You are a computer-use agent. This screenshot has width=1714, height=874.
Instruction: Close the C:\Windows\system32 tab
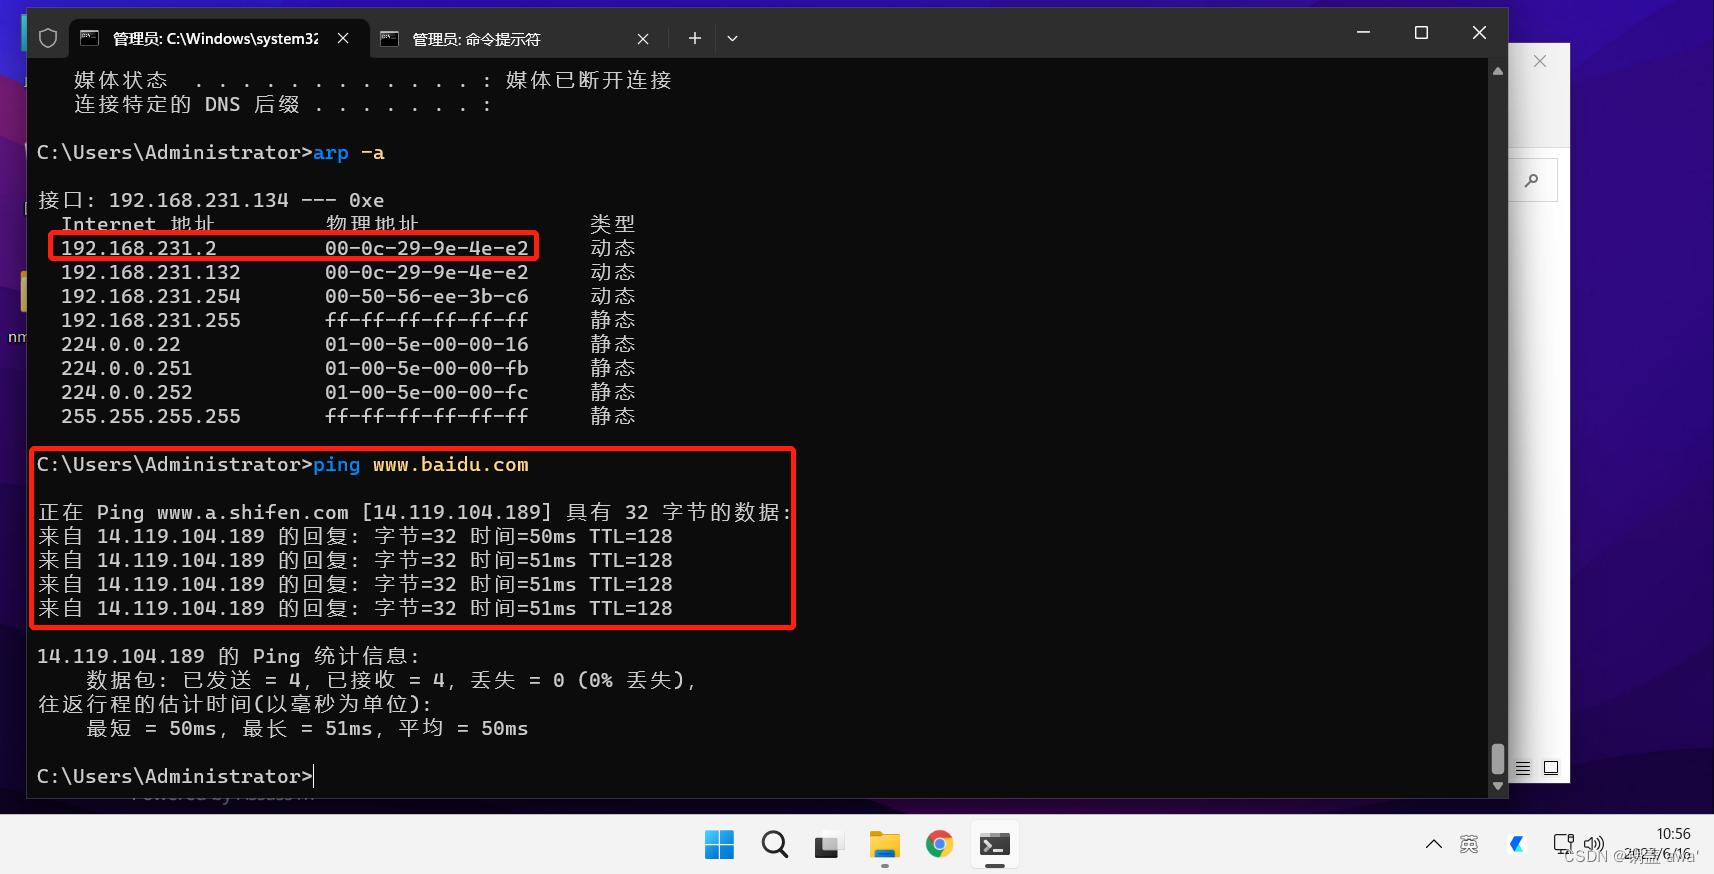click(343, 38)
